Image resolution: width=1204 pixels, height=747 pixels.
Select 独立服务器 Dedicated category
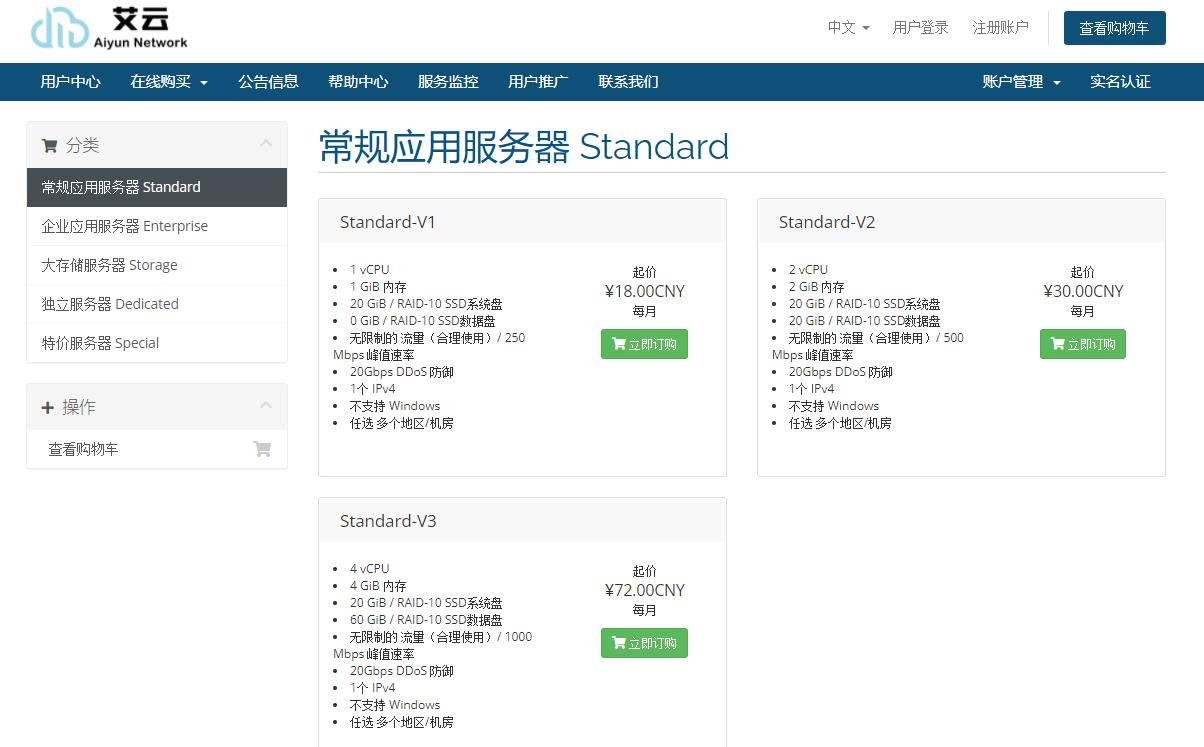click(x=157, y=304)
